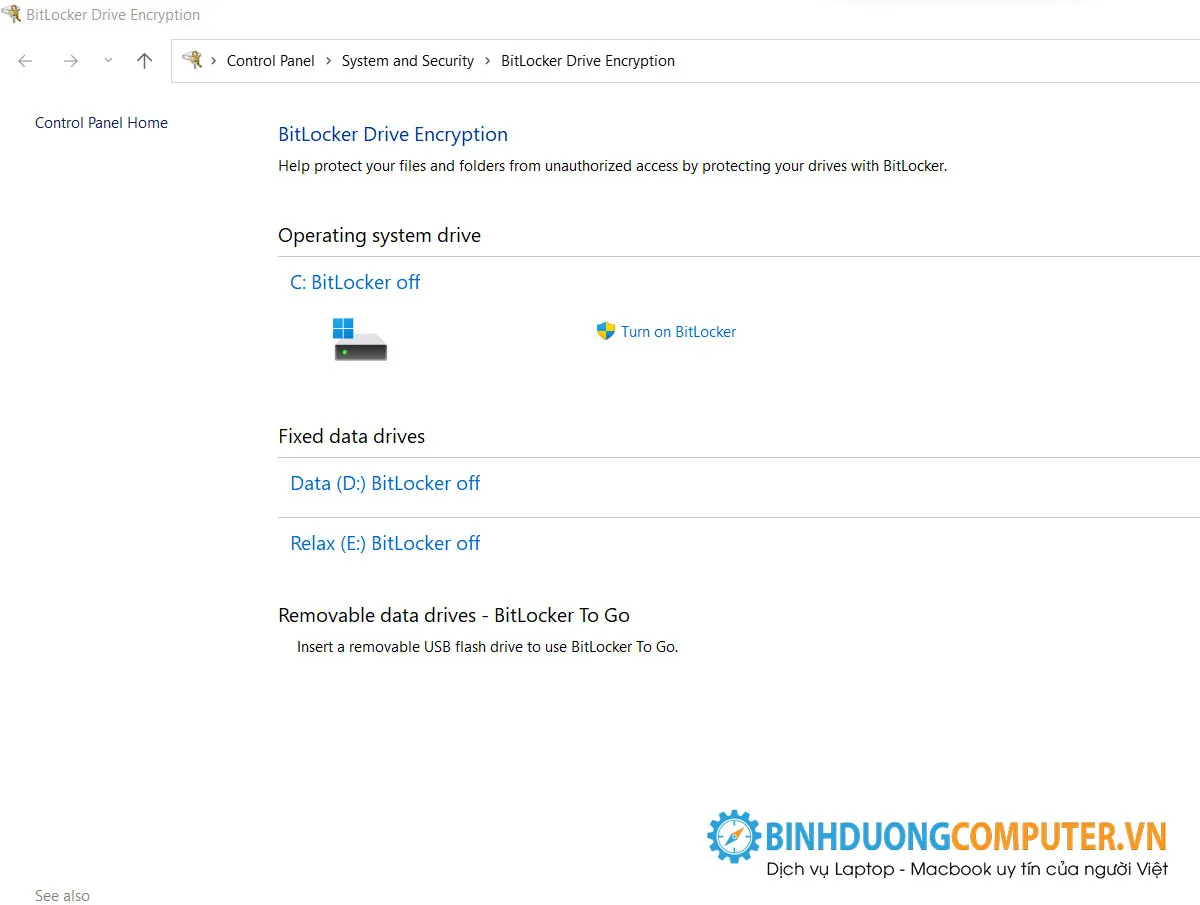1200x905 pixels.
Task: Click the Fixed data drives heading
Action: point(351,437)
